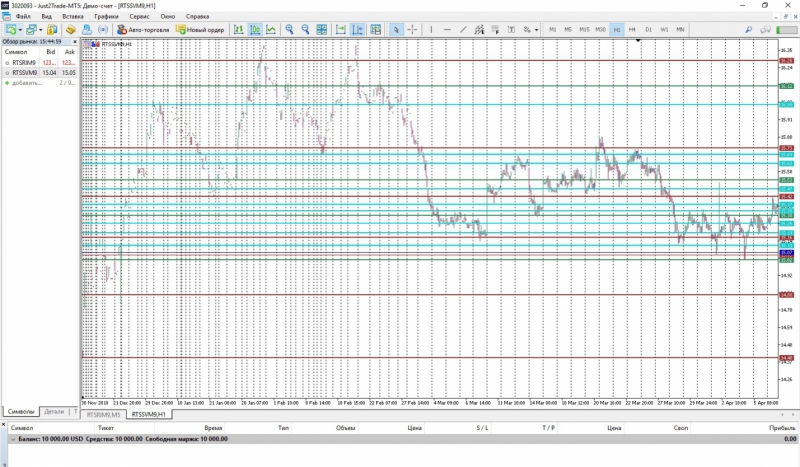Switch timeframe to M1
This screenshot has width=800, height=467.
coord(553,30)
